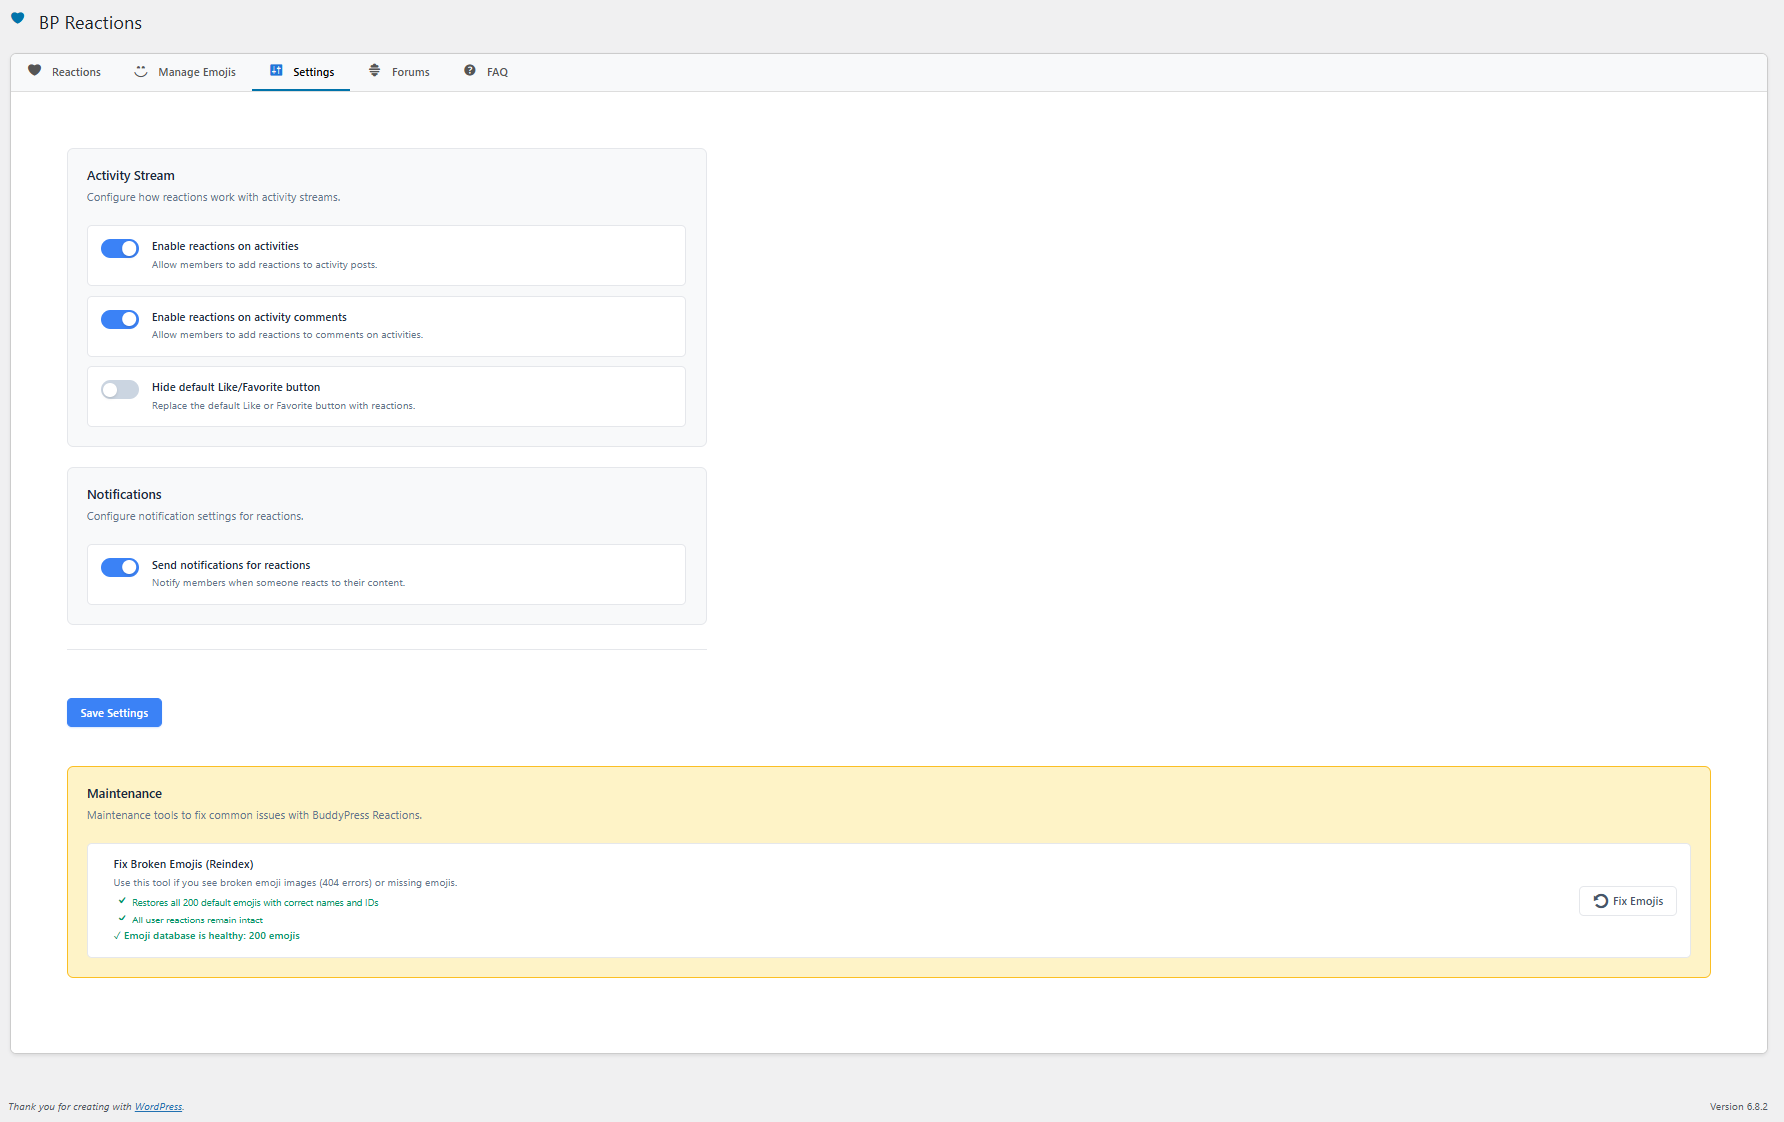Click 'Allow members to add reactions to comments' text

coord(287,335)
